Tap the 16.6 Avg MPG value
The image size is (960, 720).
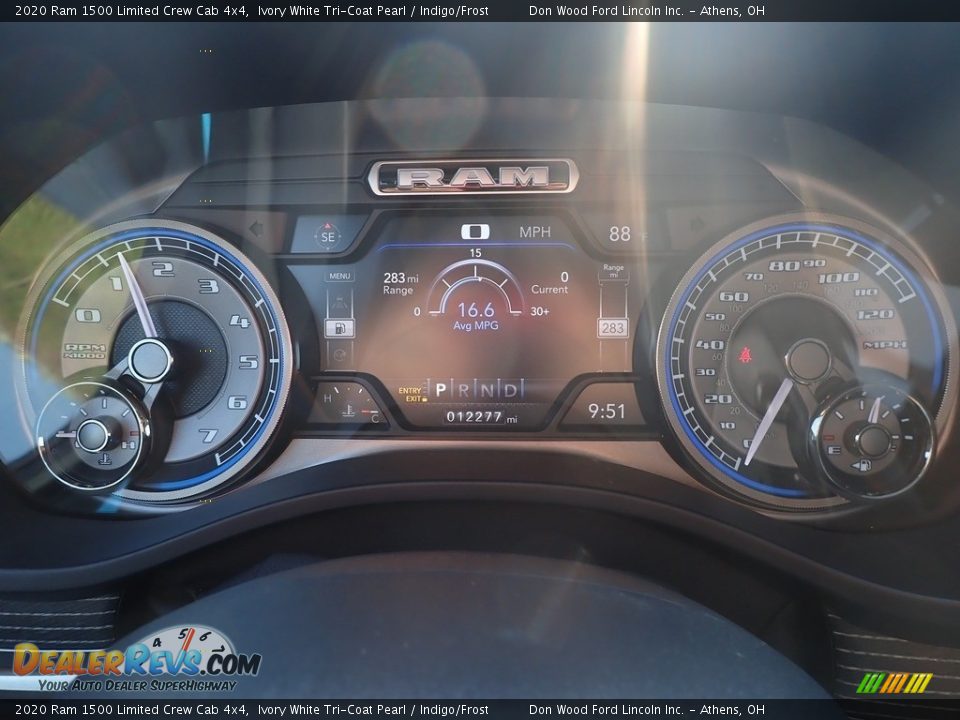(x=476, y=310)
